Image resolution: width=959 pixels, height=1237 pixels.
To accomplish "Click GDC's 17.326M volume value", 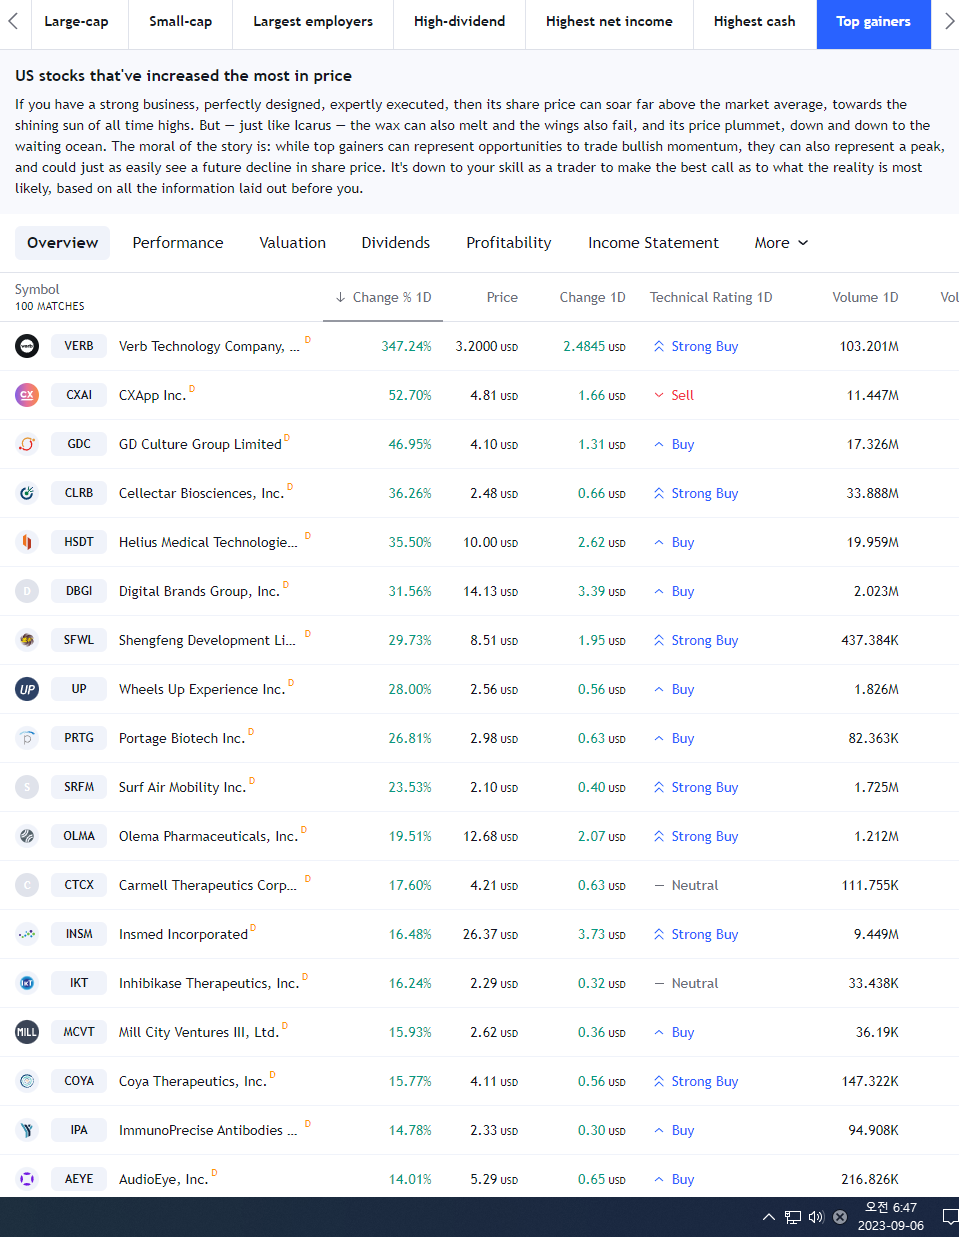I will point(873,444).
